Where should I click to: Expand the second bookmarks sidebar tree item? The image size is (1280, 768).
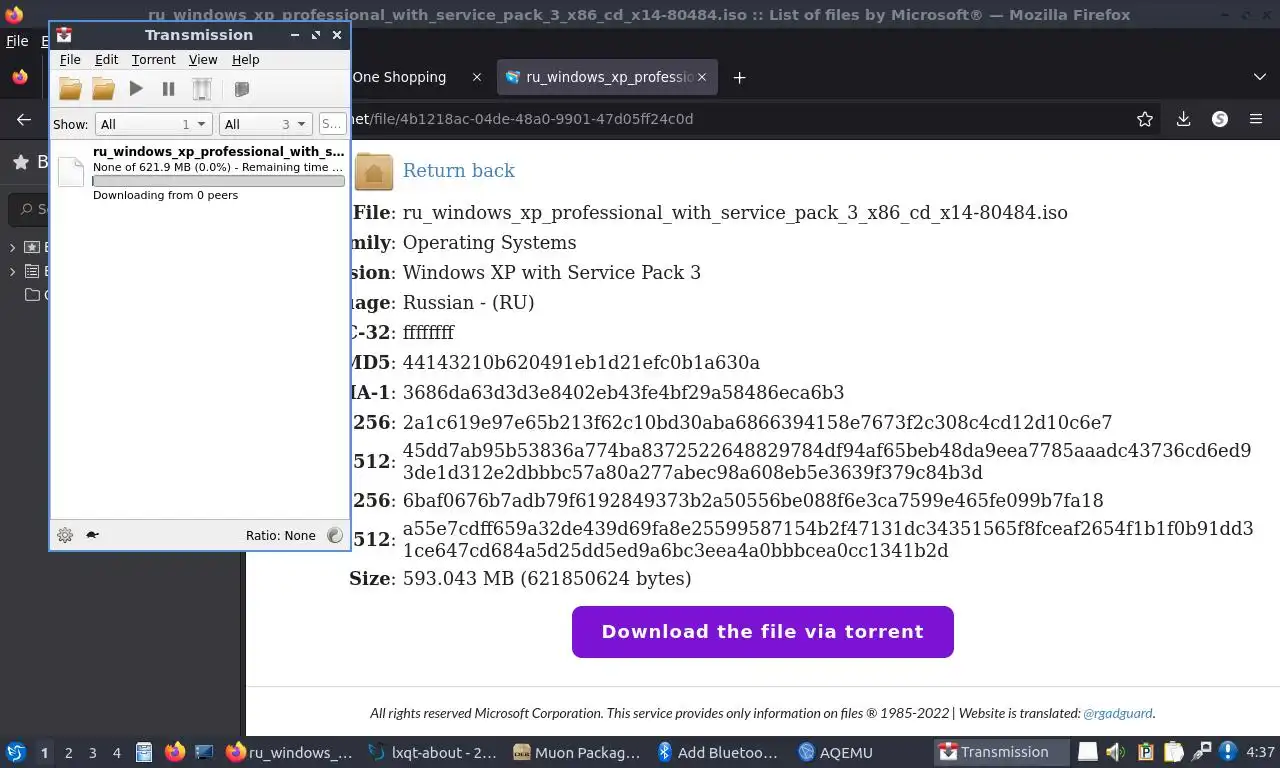pyautogui.click(x=13, y=271)
